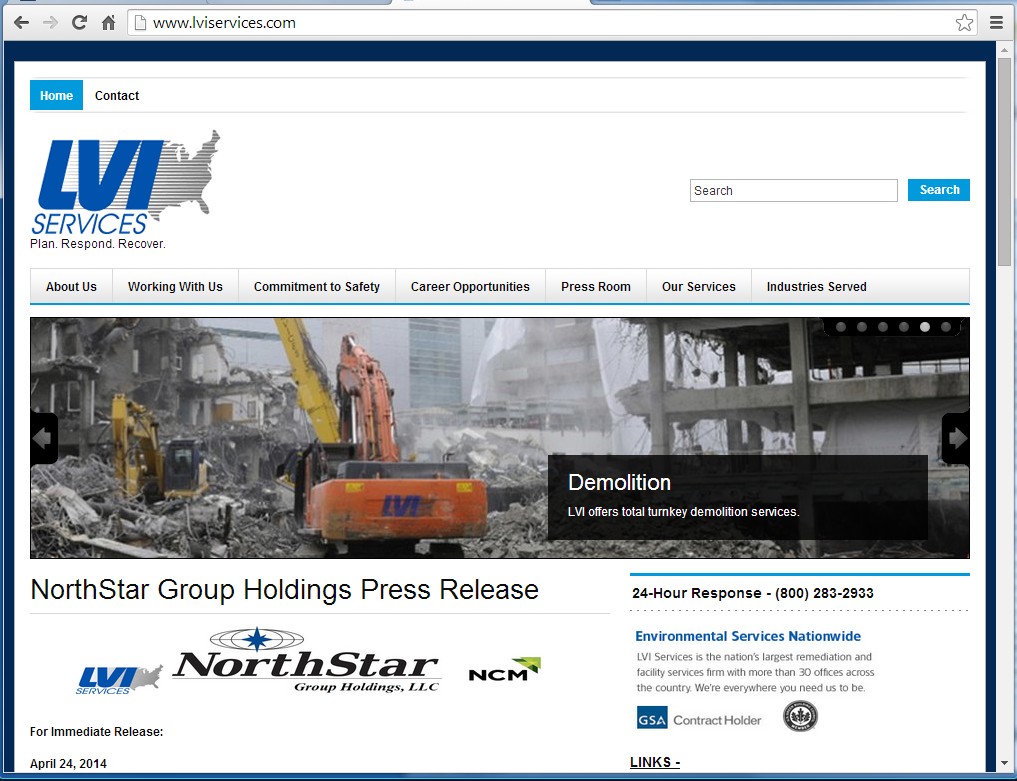Click the Environmental Services Nationwide heading
The image size is (1017, 781).
[748, 636]
